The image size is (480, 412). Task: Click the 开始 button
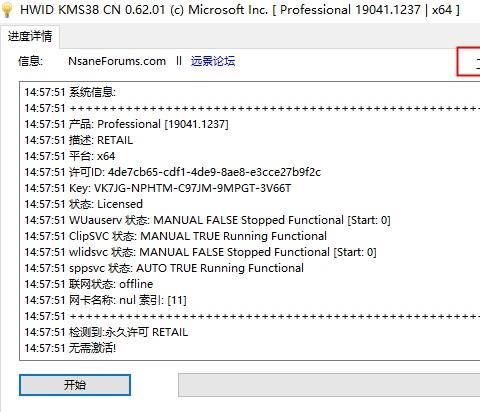point(75,385)
